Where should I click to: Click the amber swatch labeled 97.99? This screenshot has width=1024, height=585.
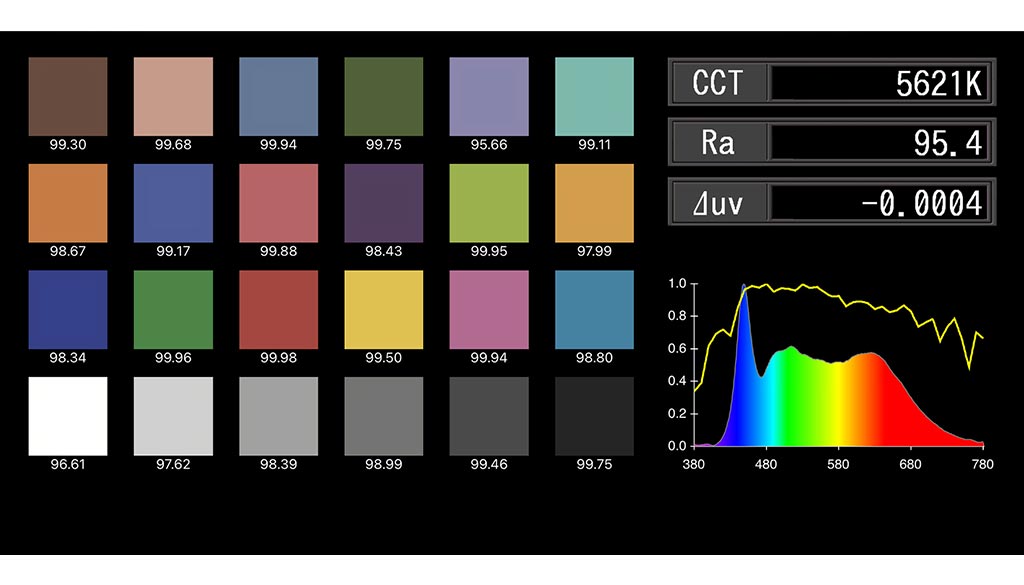pyautogui.click(x=594, y=203)
